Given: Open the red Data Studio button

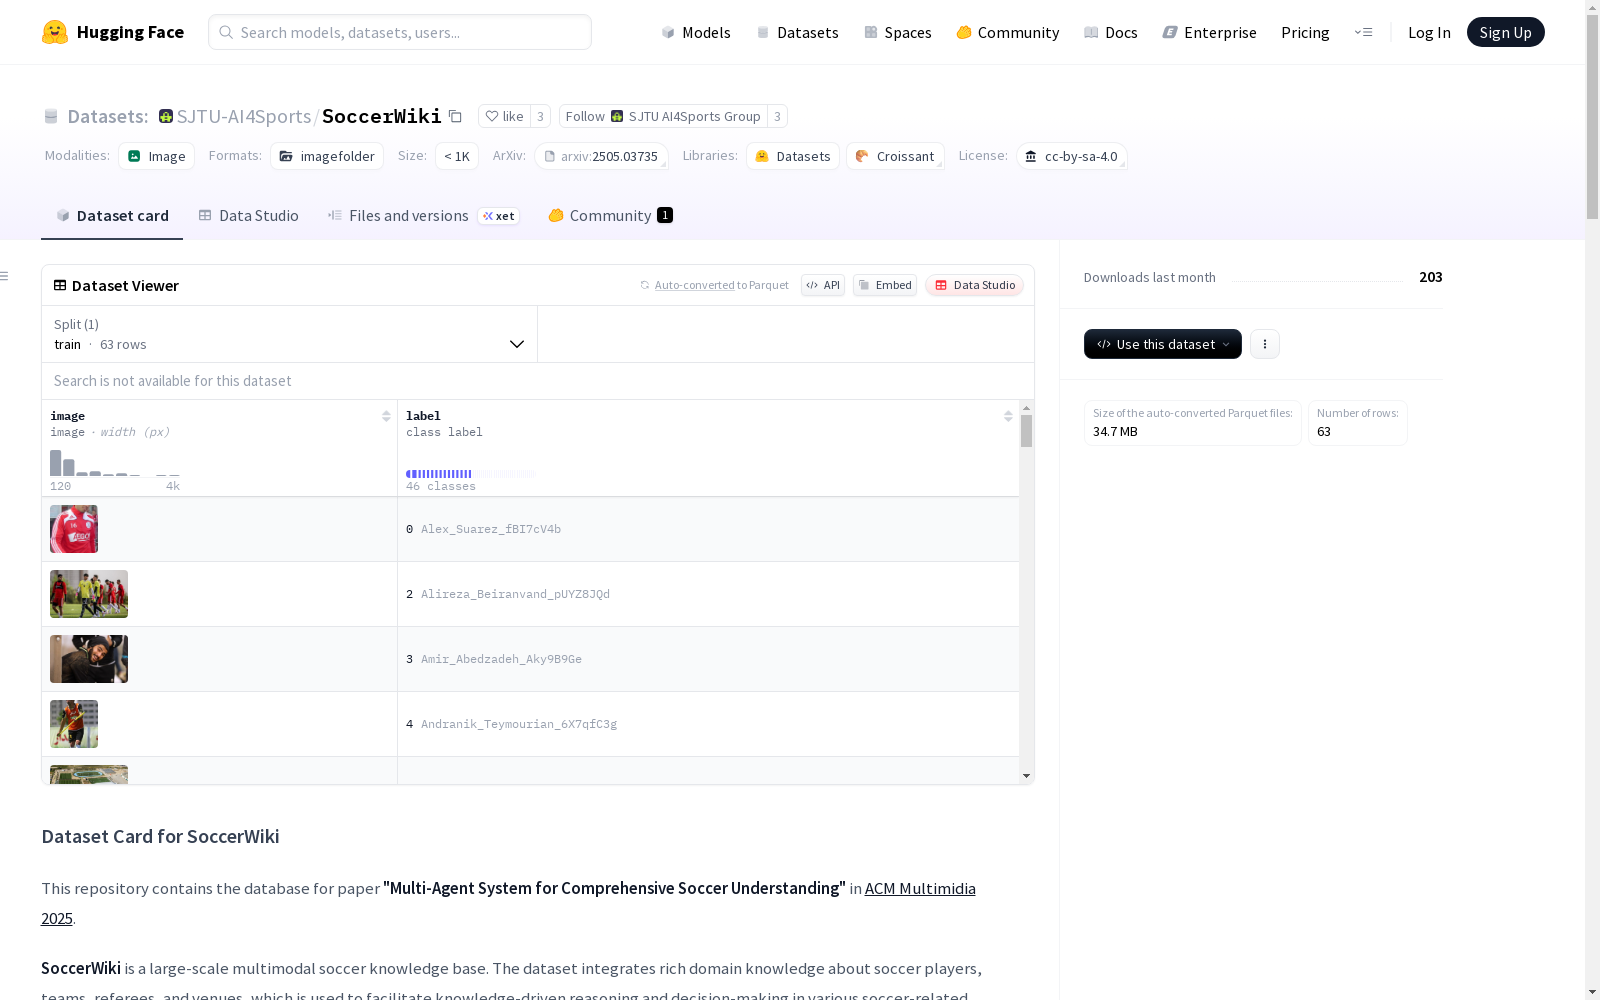Looking at the screenshot, I should click(975, 285).
